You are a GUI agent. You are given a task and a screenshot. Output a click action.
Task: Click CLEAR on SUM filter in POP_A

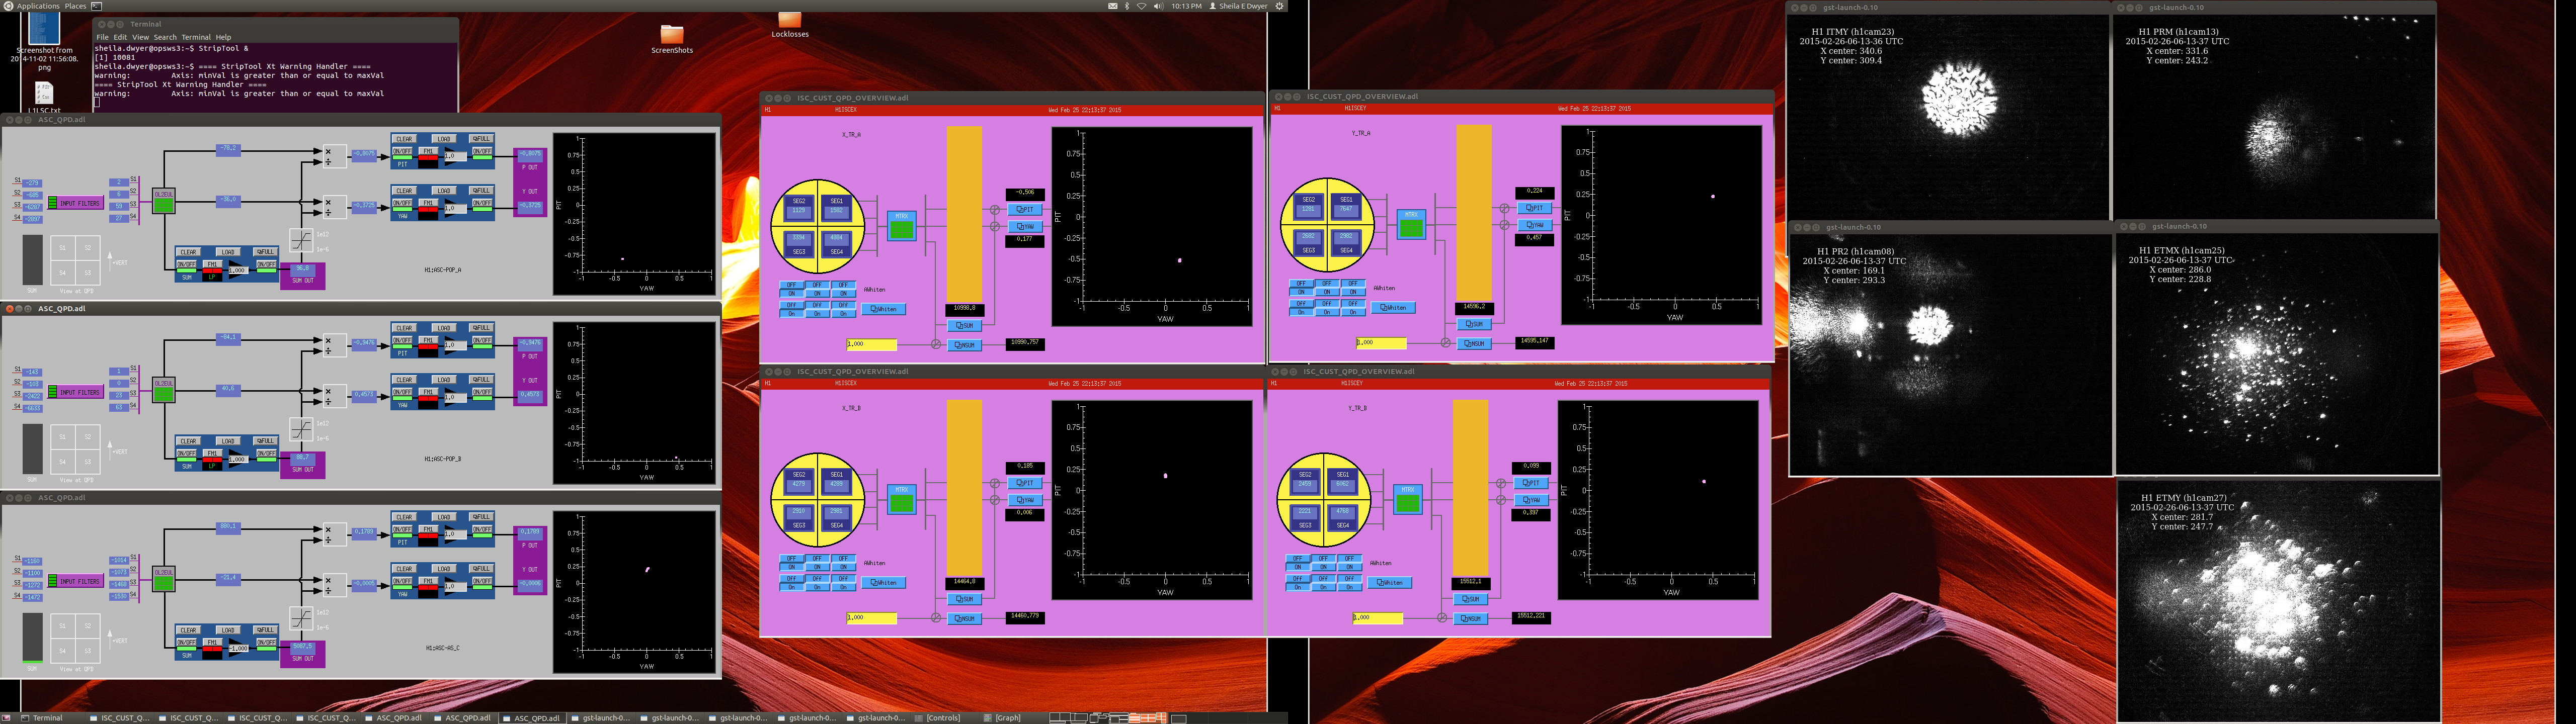tap(188, 252)
